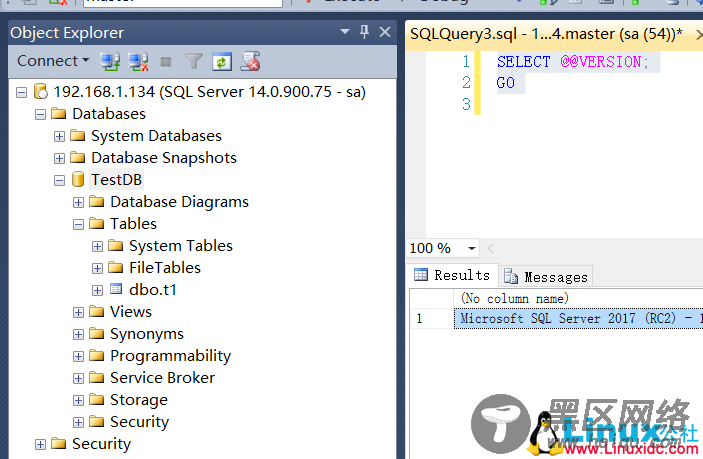
Task: Expand the System Tables folder
Action: (x=97, y=246)
